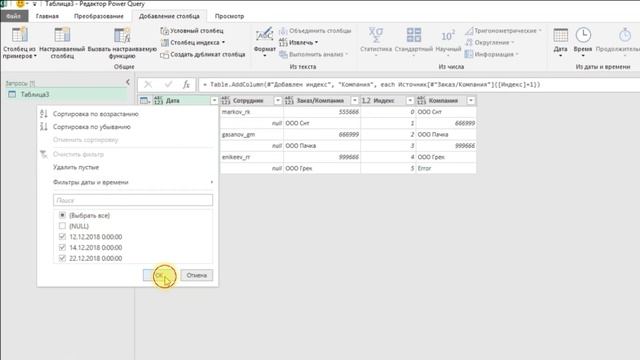
Task: Click the smiley feedback icon in title bar
Action: (20, 4)
